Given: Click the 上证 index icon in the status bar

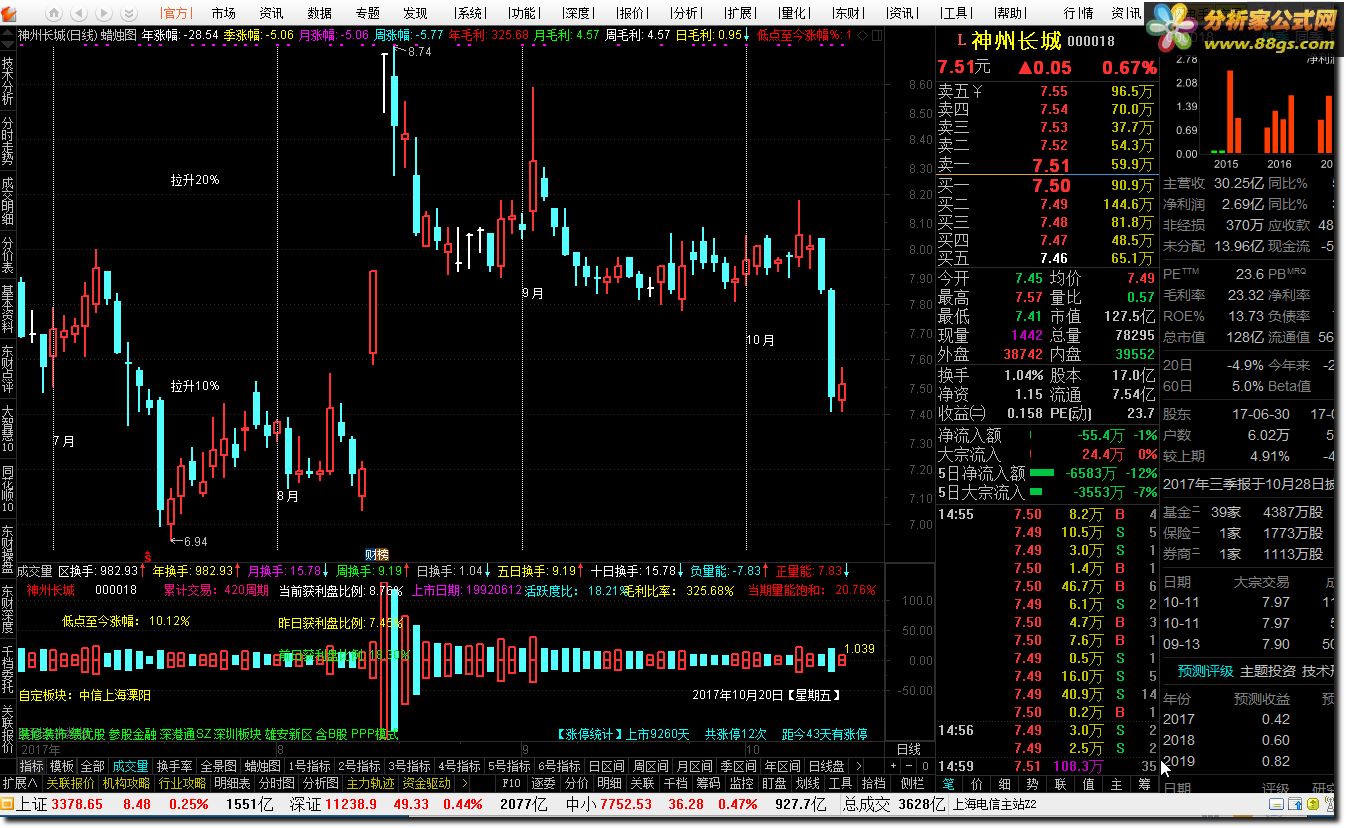Looking at the screenshot, I should [x=9, y=804].
